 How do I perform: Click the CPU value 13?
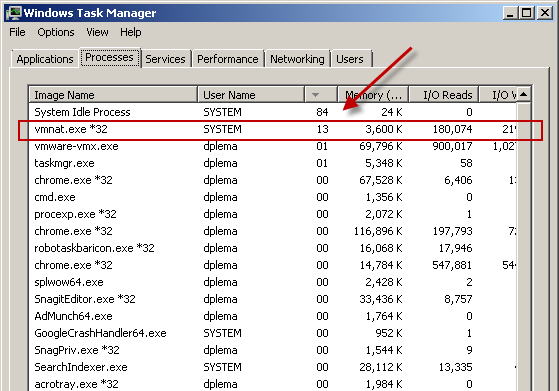[x=322, y=129]
